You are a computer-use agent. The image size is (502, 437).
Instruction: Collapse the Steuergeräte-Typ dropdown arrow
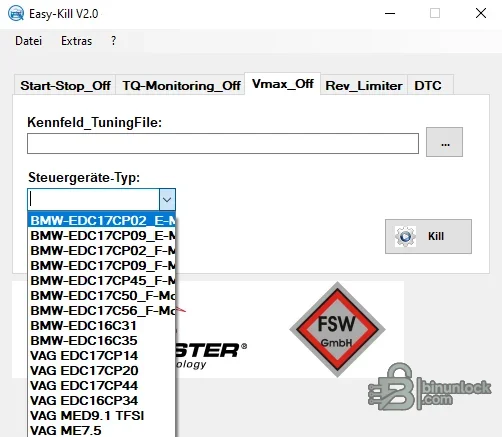coord(167,200)
